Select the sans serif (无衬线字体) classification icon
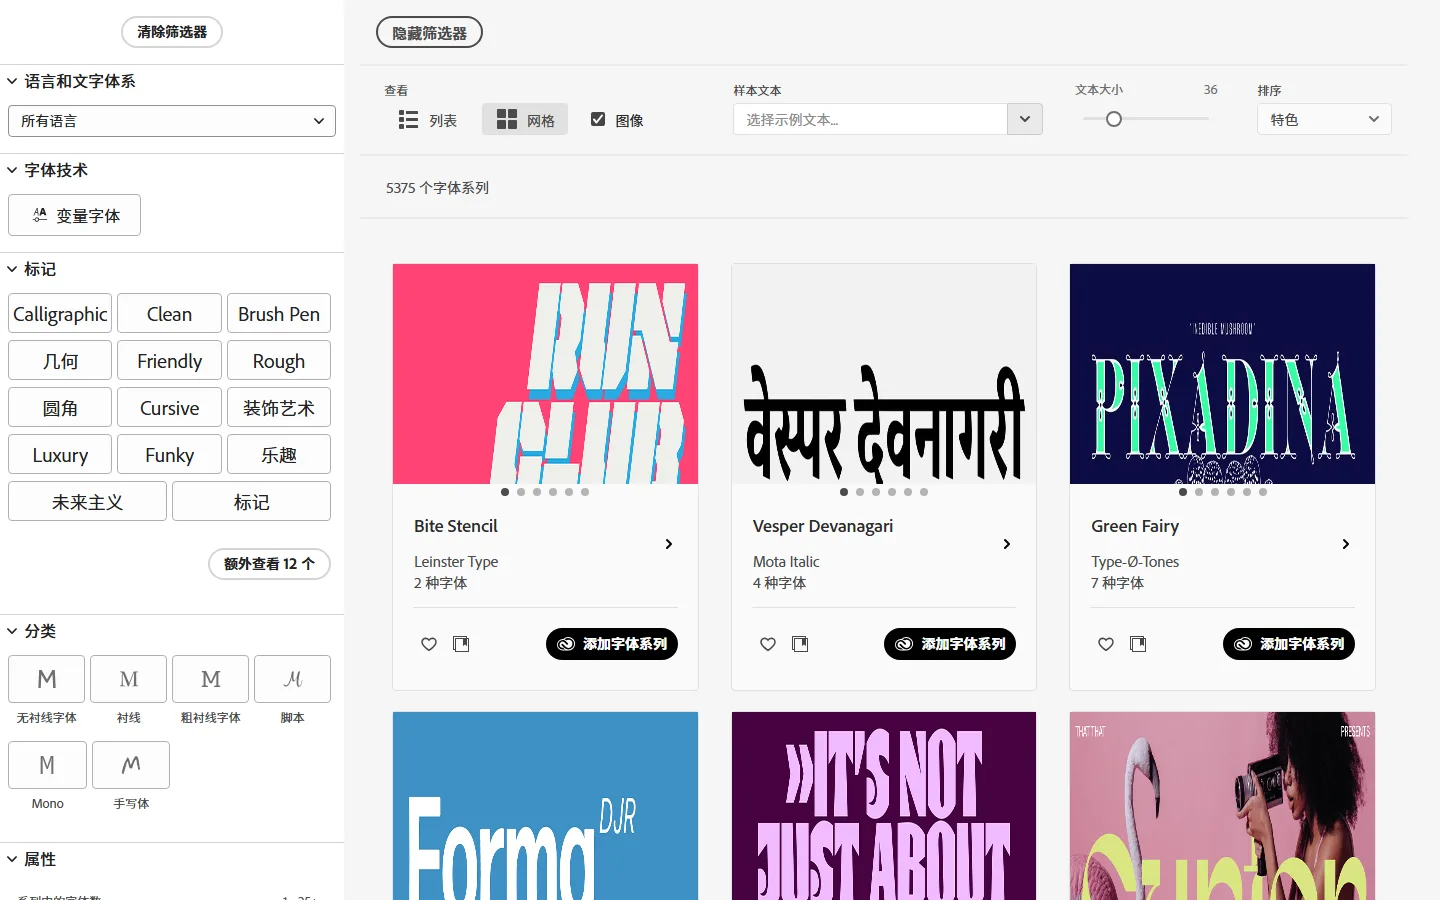This screenshot has width=1440, height=900. [x=47, y=679]
